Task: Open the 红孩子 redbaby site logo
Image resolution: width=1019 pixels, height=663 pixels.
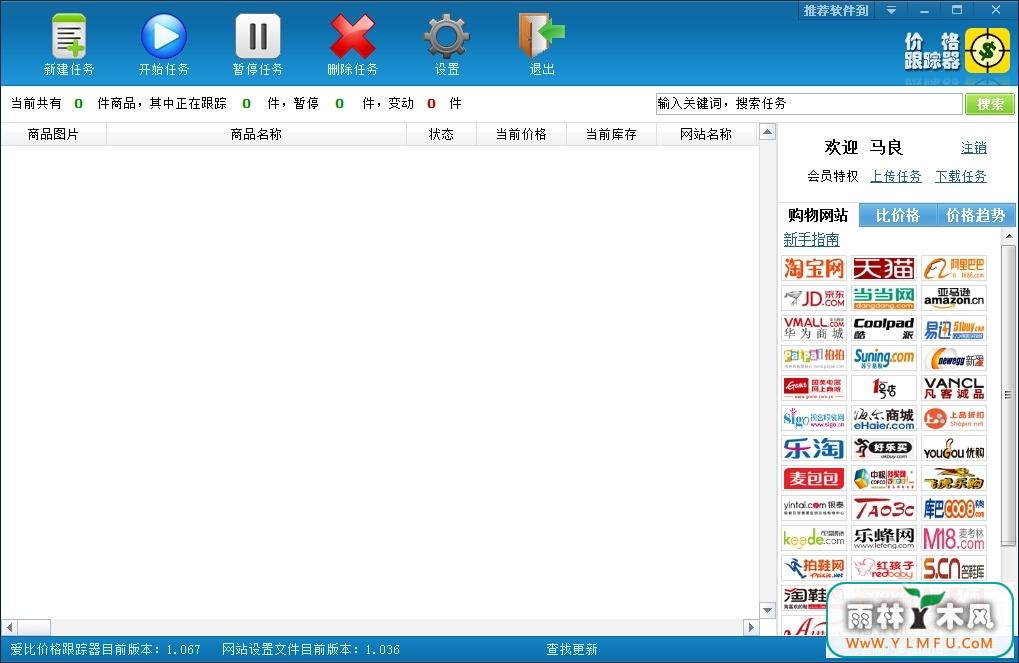Action: [884, 568]
